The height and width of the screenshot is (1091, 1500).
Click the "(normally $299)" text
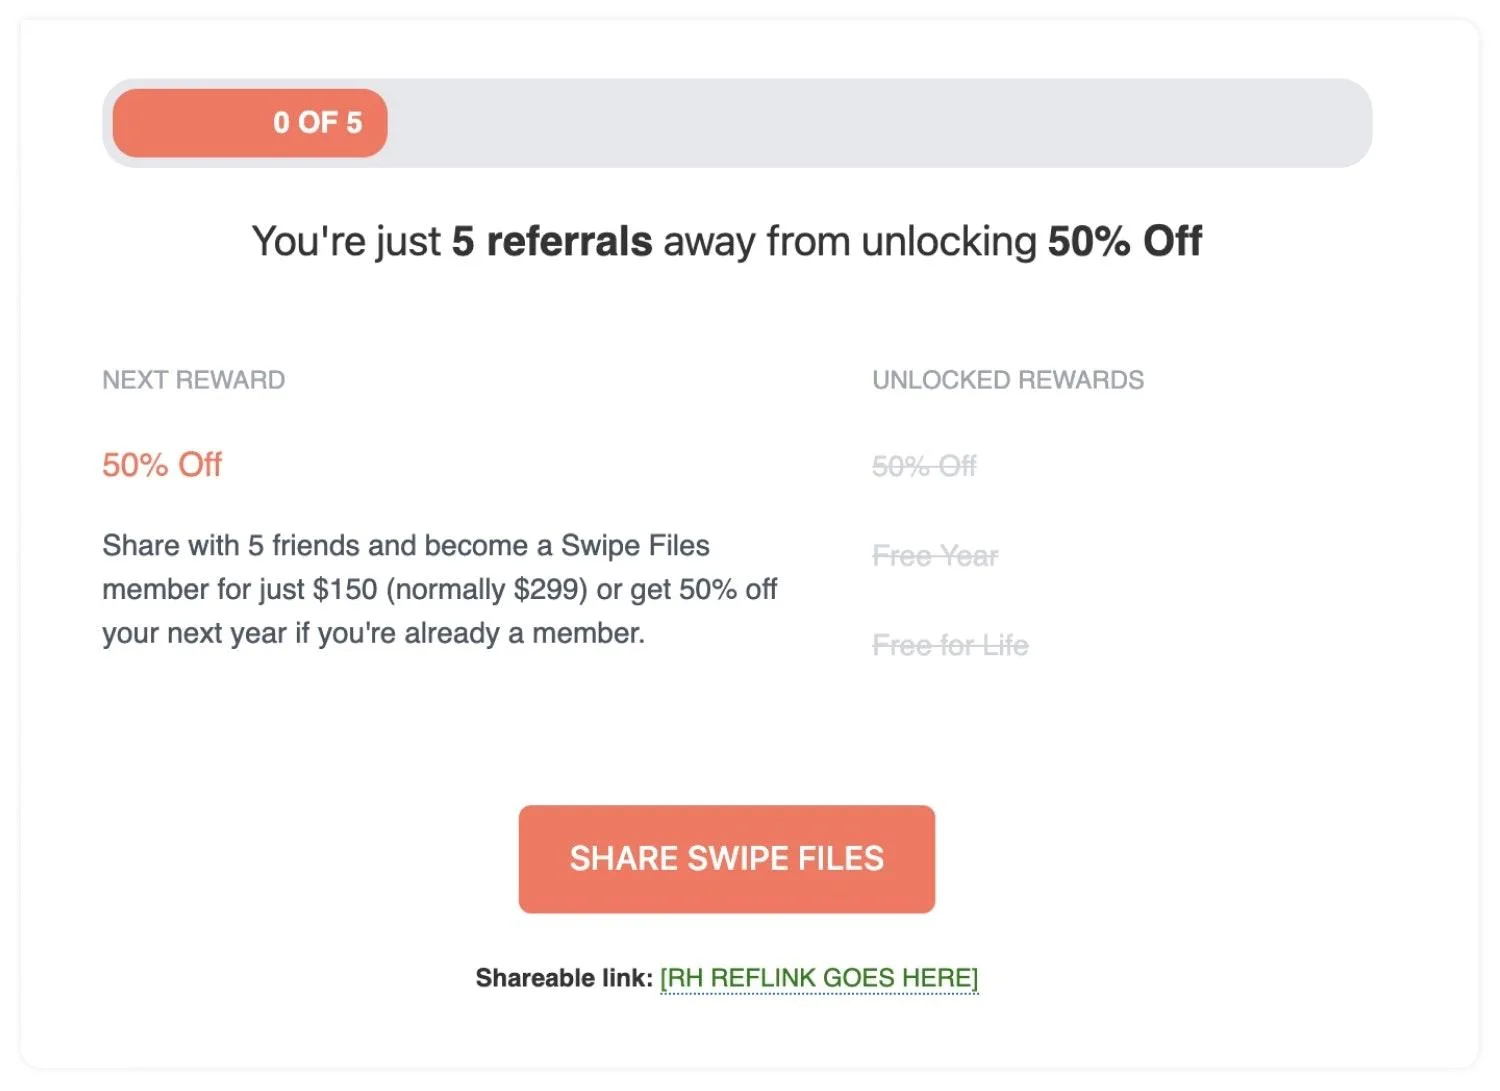click(487, 590)
